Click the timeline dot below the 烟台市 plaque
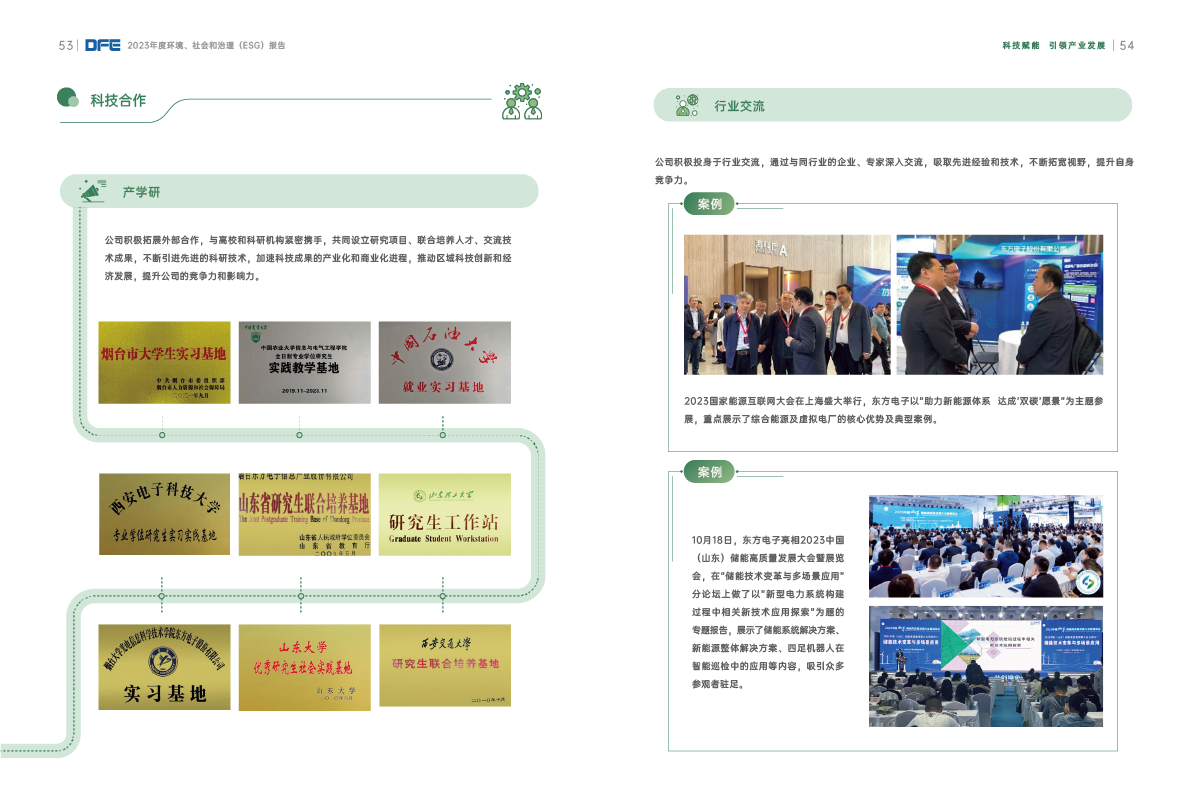 click(x=162, y=435)
